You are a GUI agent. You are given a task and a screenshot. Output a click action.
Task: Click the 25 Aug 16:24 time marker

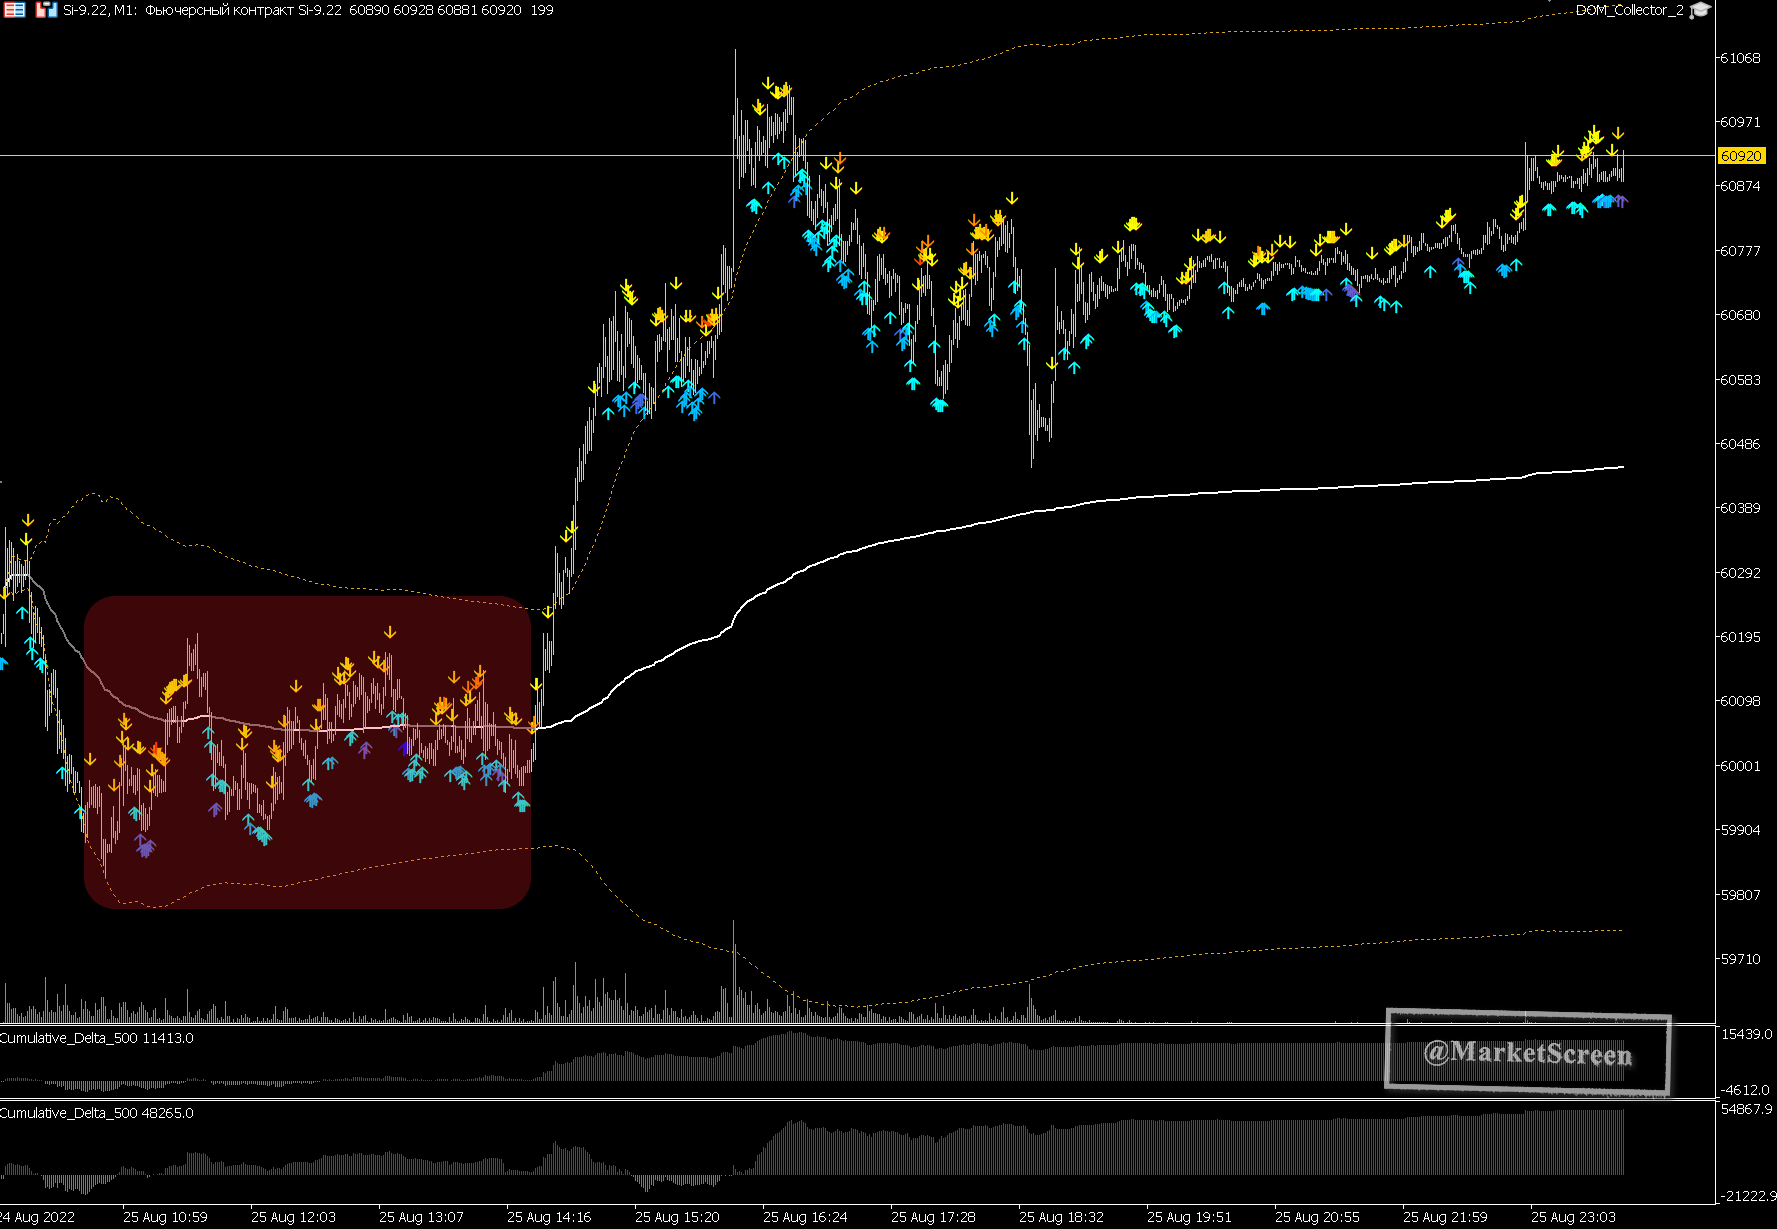805,1217
